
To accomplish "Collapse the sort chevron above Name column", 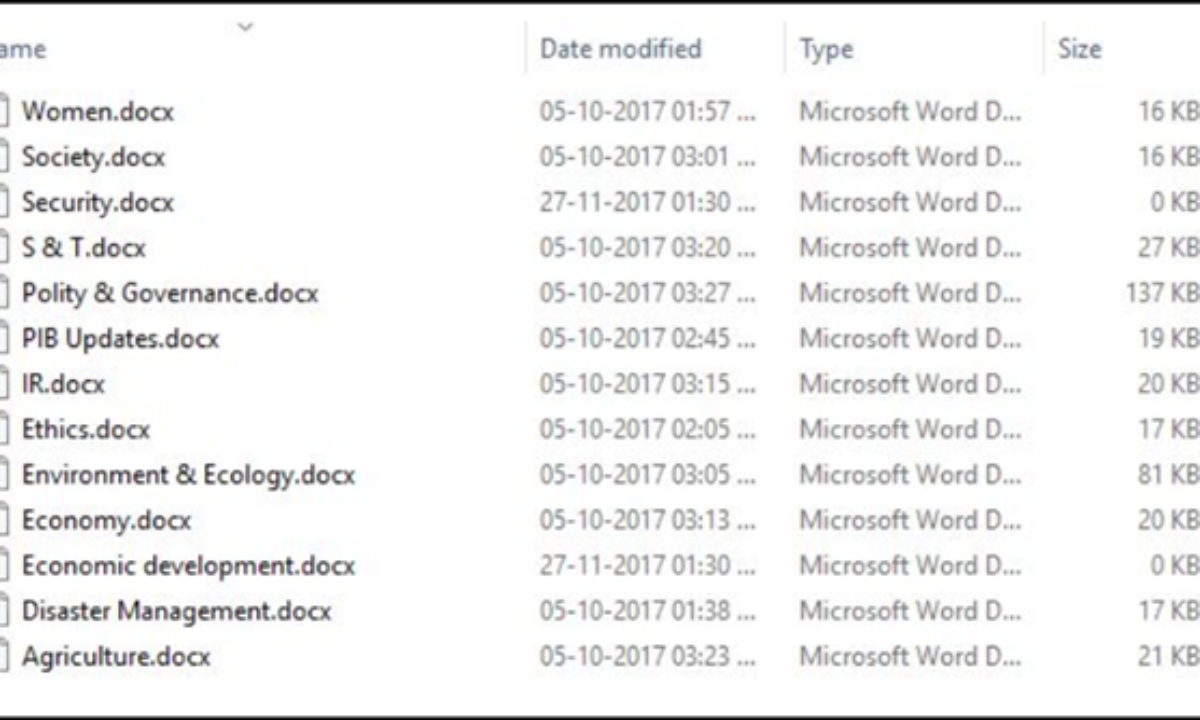I will click(x=245, y=26).
